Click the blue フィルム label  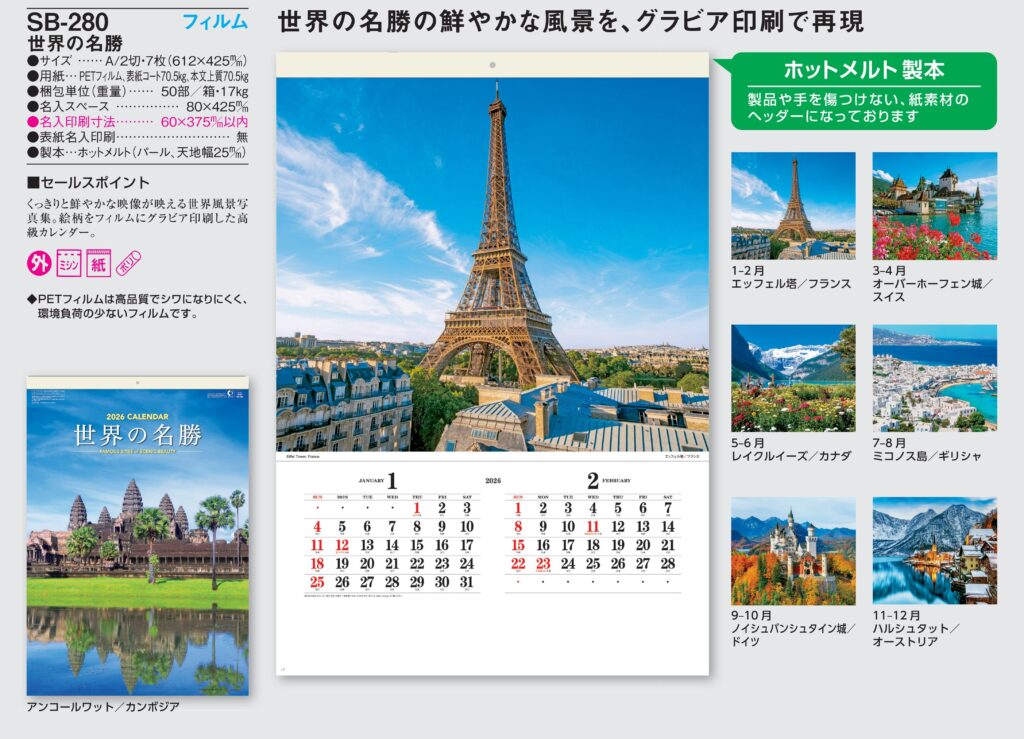point(215,22)
